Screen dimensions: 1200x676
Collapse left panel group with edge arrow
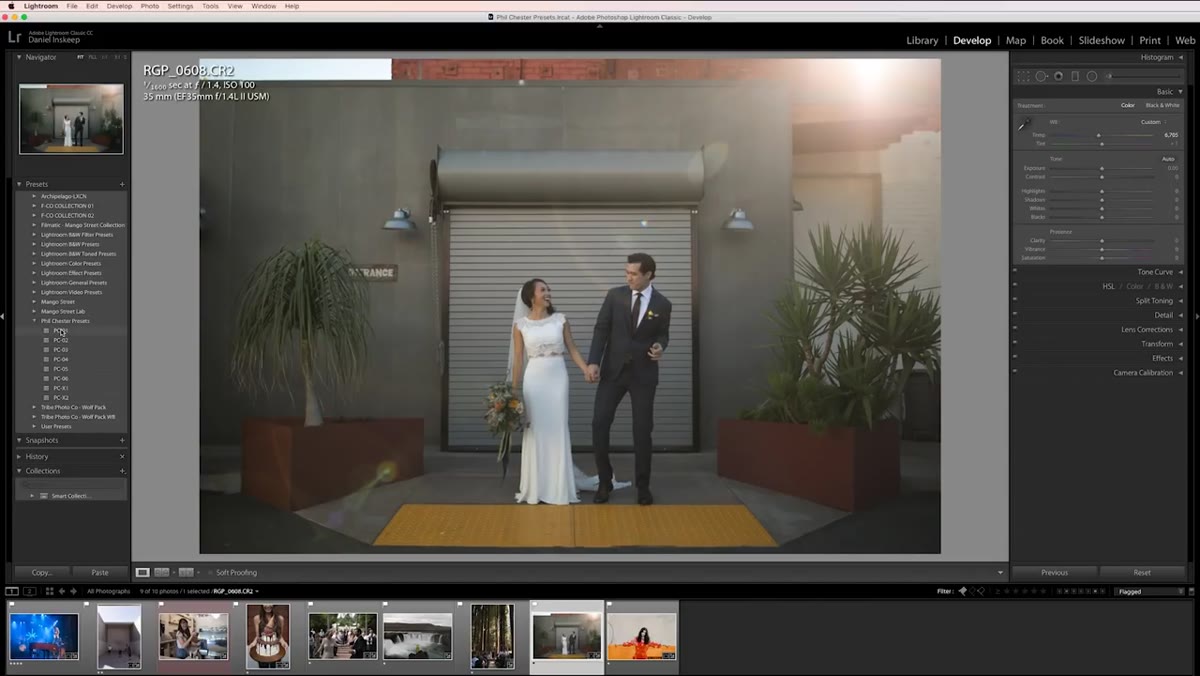[x=3, y=316]
